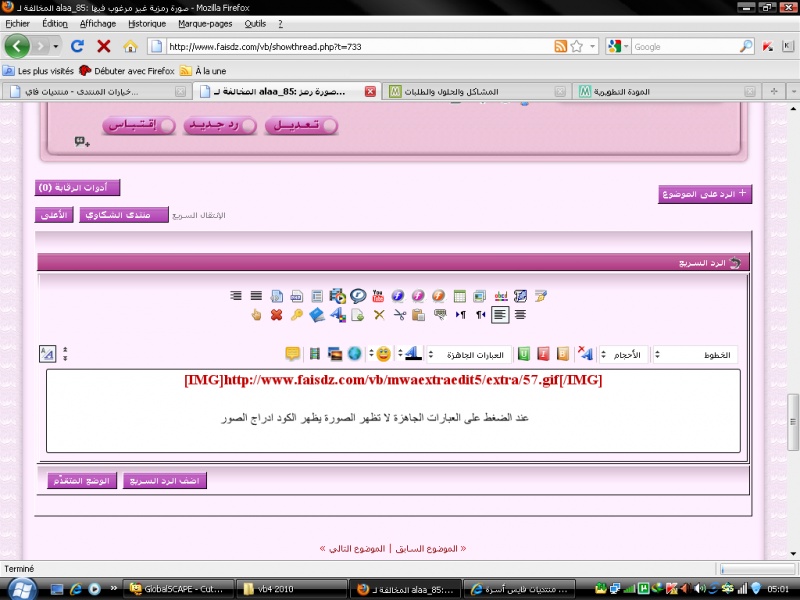Click الموضوع السابق previous thread link

click(x=428, y=548)
